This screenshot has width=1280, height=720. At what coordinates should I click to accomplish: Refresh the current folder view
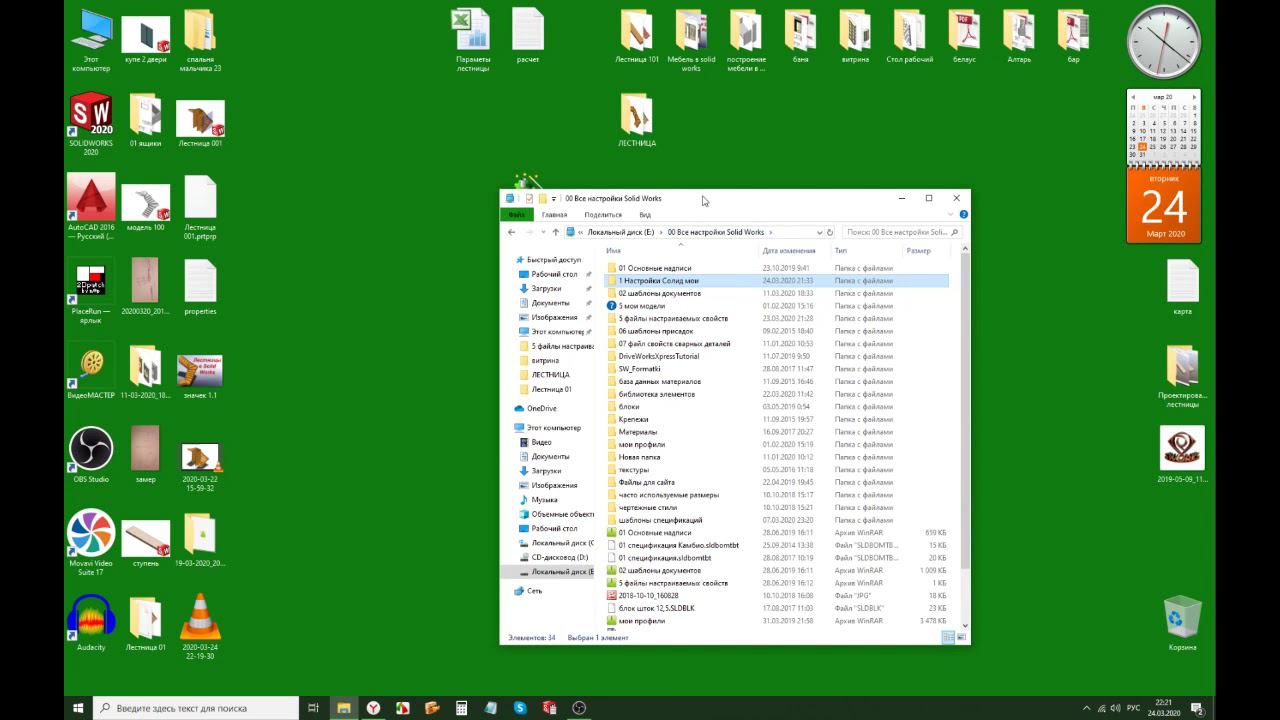(830, 232)
